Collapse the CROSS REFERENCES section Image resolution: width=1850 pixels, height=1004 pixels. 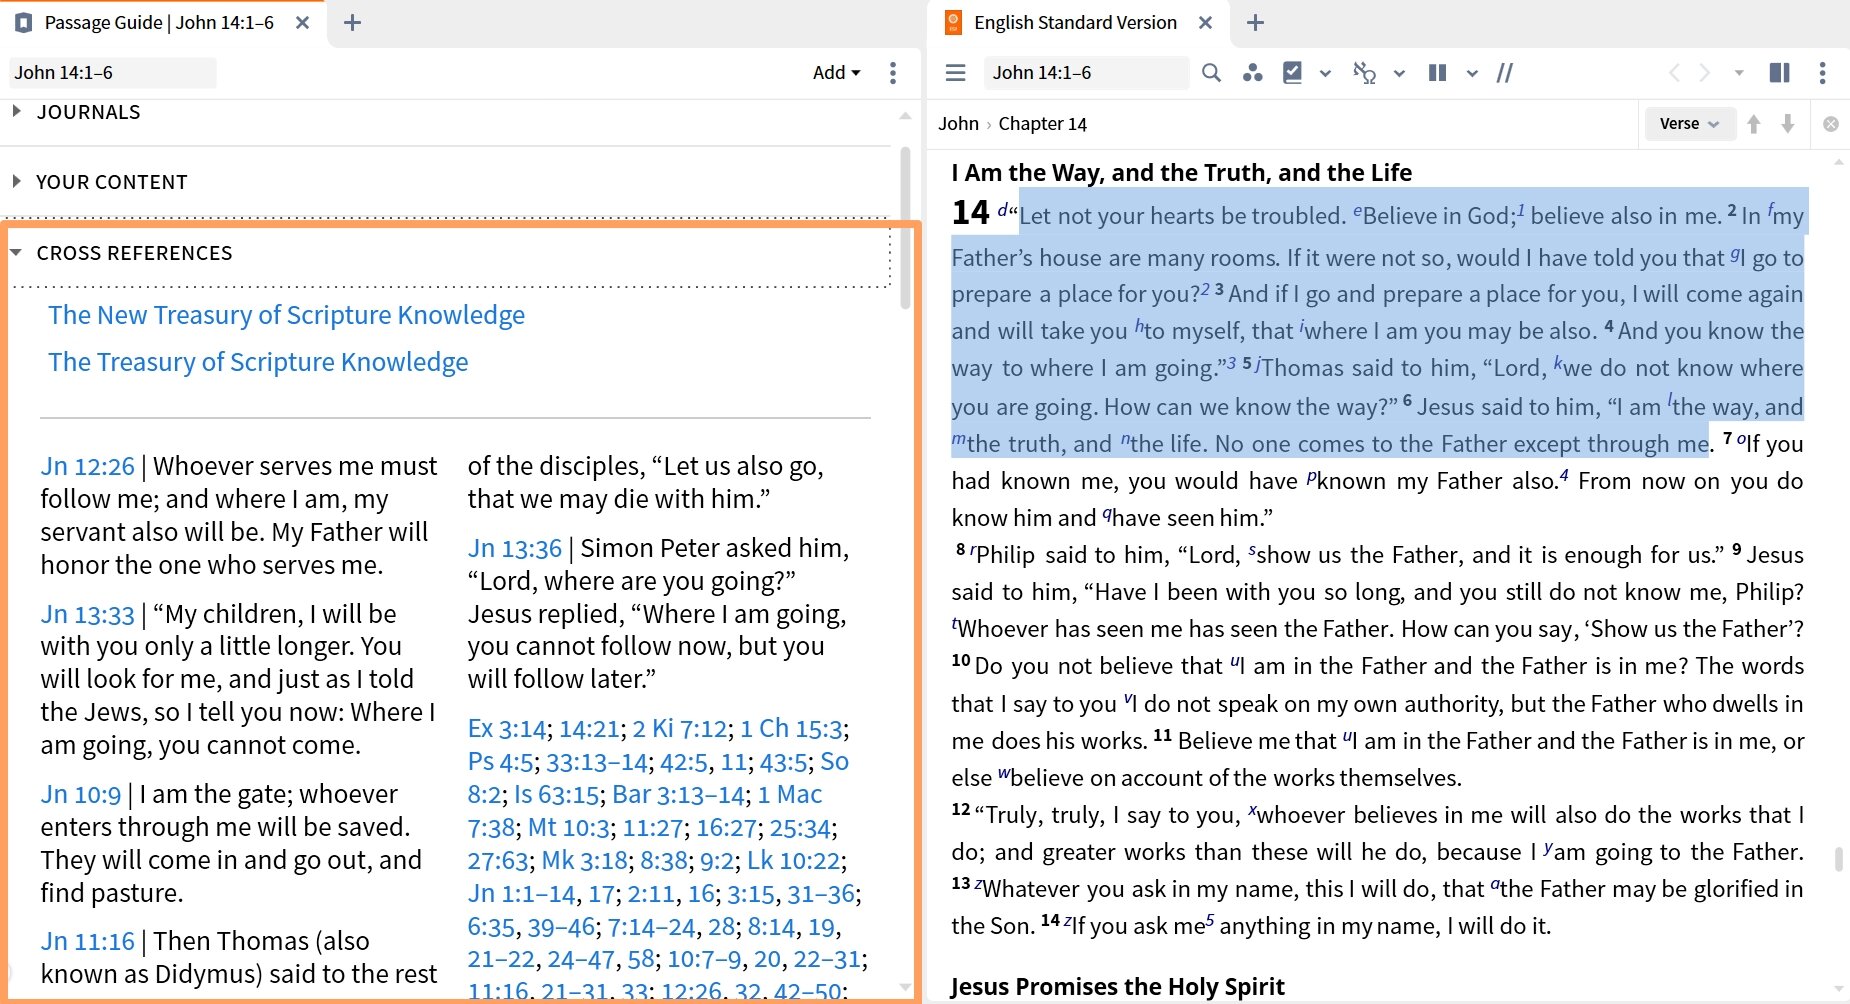[16, 253]
